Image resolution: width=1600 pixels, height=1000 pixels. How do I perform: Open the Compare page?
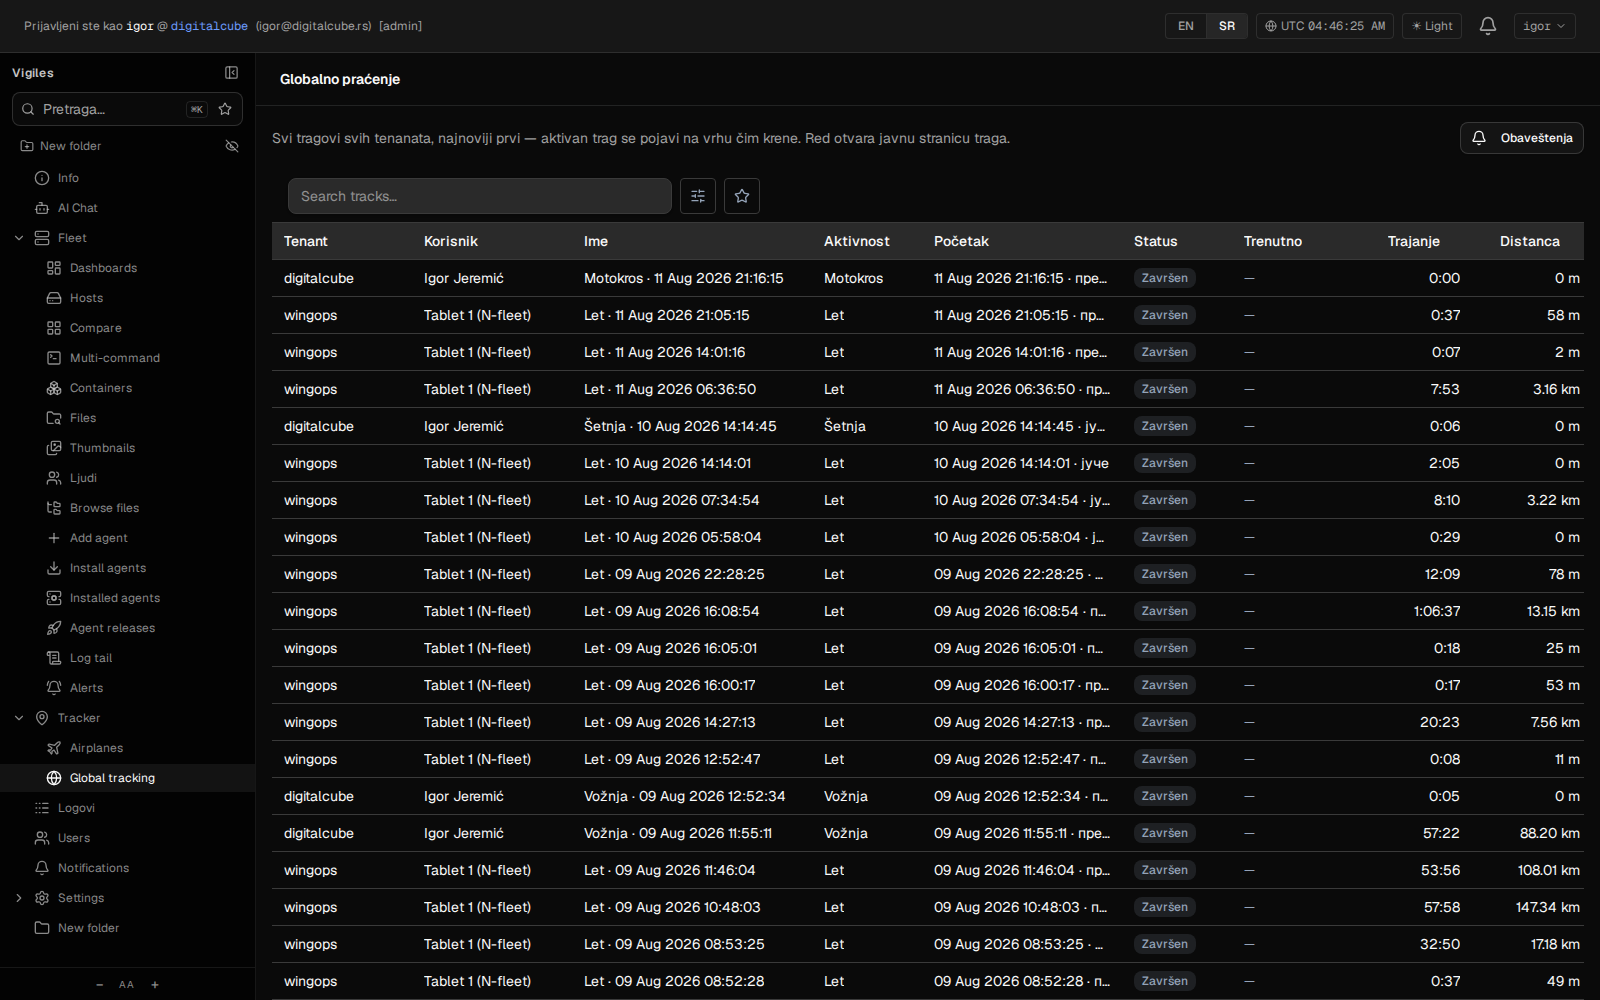click(x=95, y=328)
